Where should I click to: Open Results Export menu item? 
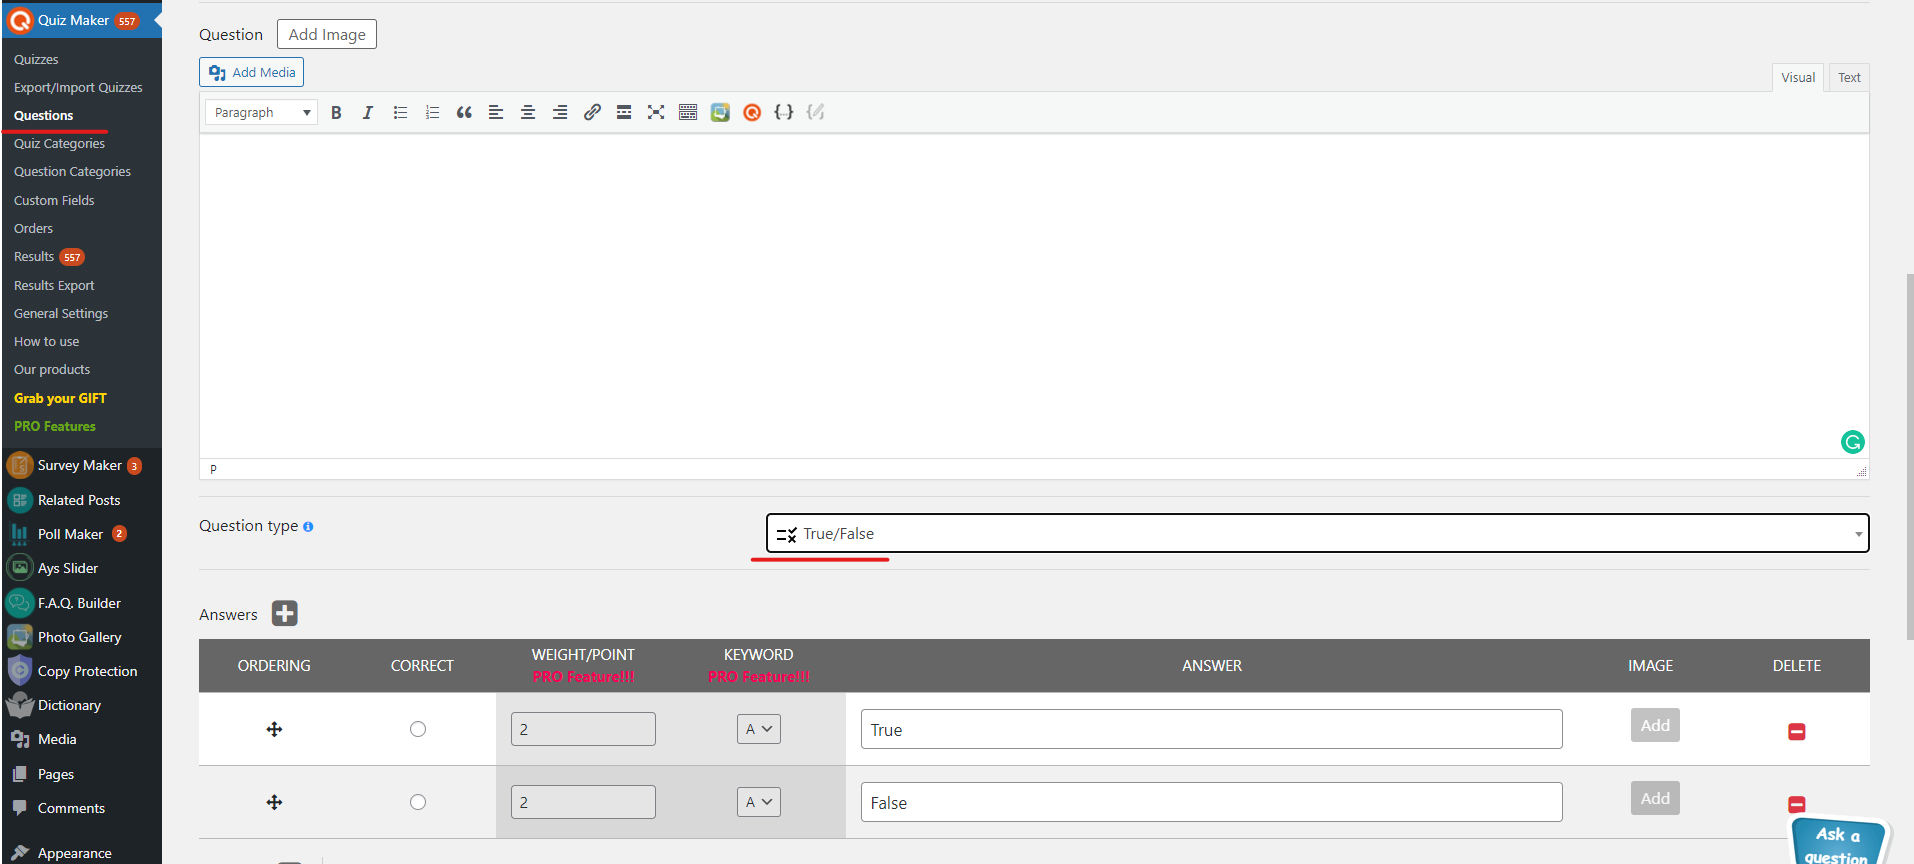tap(54, 285)
